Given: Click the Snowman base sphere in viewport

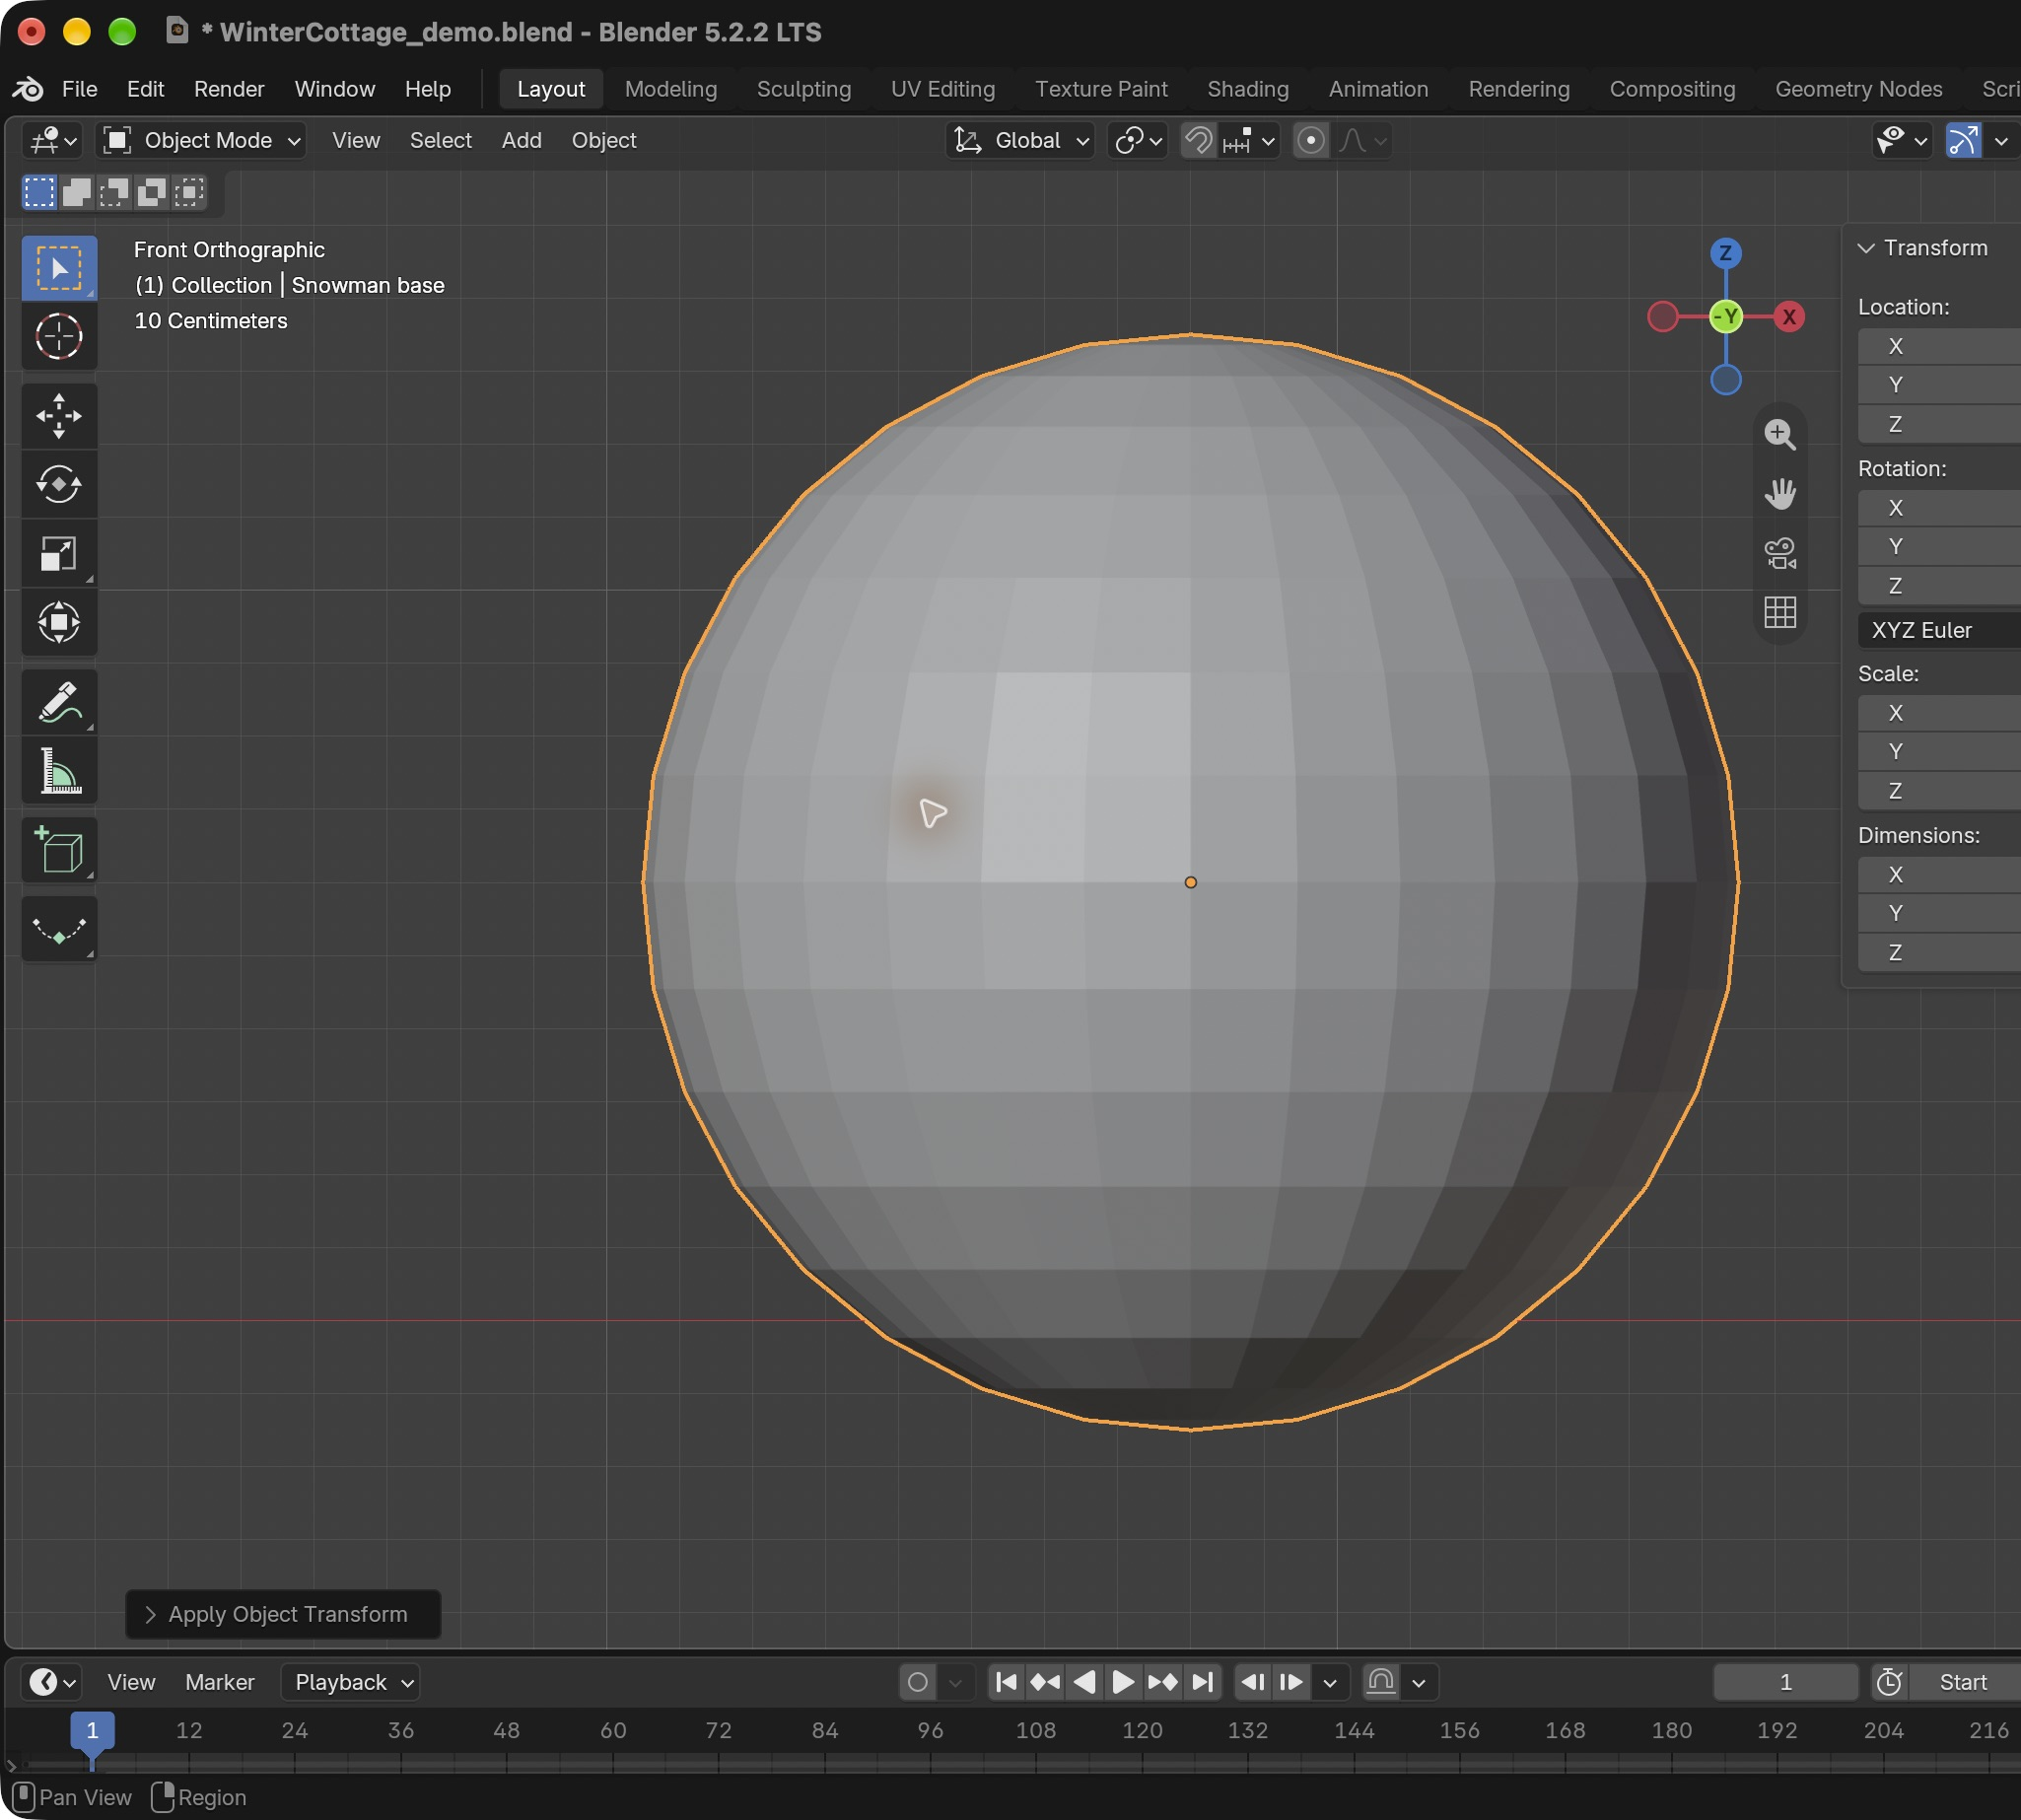Looking at the screenshot, I should 1190,882.
